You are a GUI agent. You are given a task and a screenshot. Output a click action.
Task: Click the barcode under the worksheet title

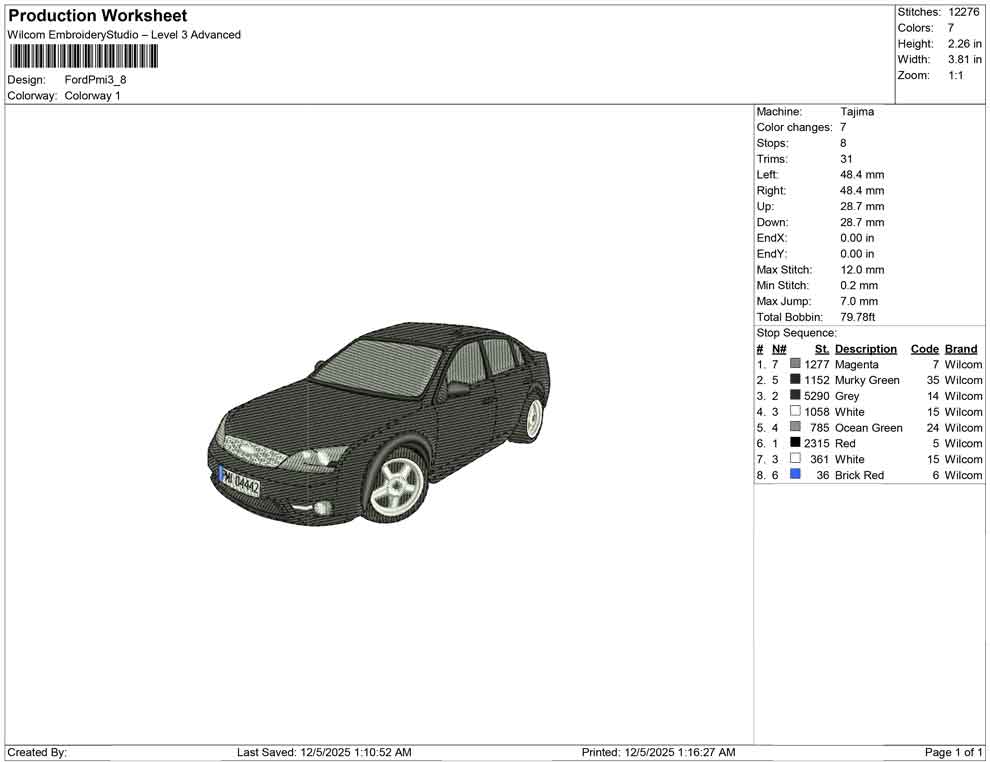tap(83, 56)
